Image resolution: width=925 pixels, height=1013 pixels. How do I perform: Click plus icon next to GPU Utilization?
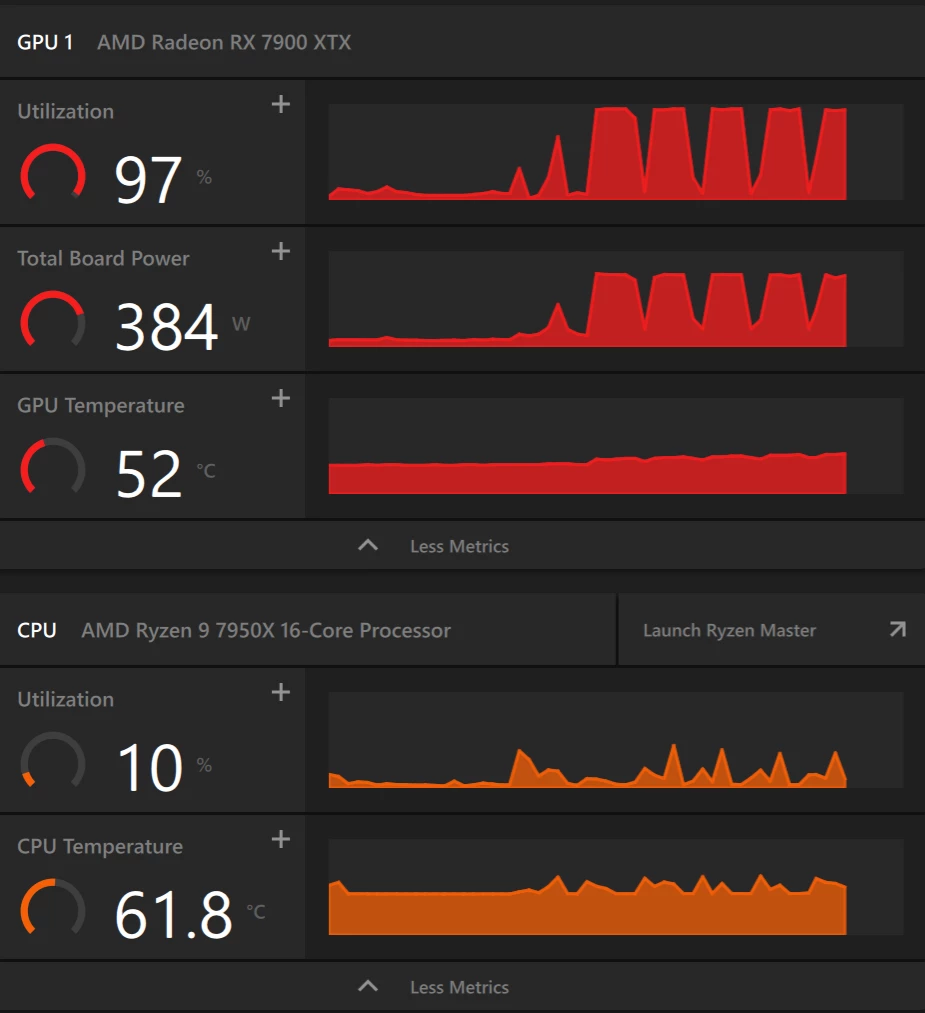(280, 104)
